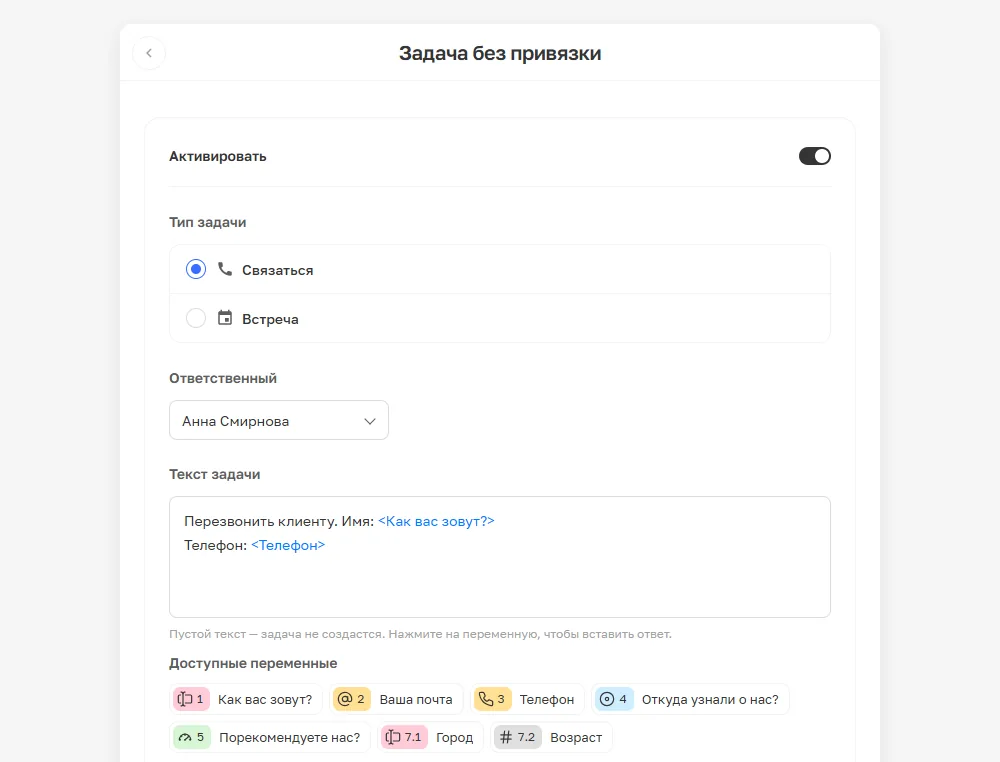
Task: Click the calendar icon next to Встреча
Action: tap(224, 318)
